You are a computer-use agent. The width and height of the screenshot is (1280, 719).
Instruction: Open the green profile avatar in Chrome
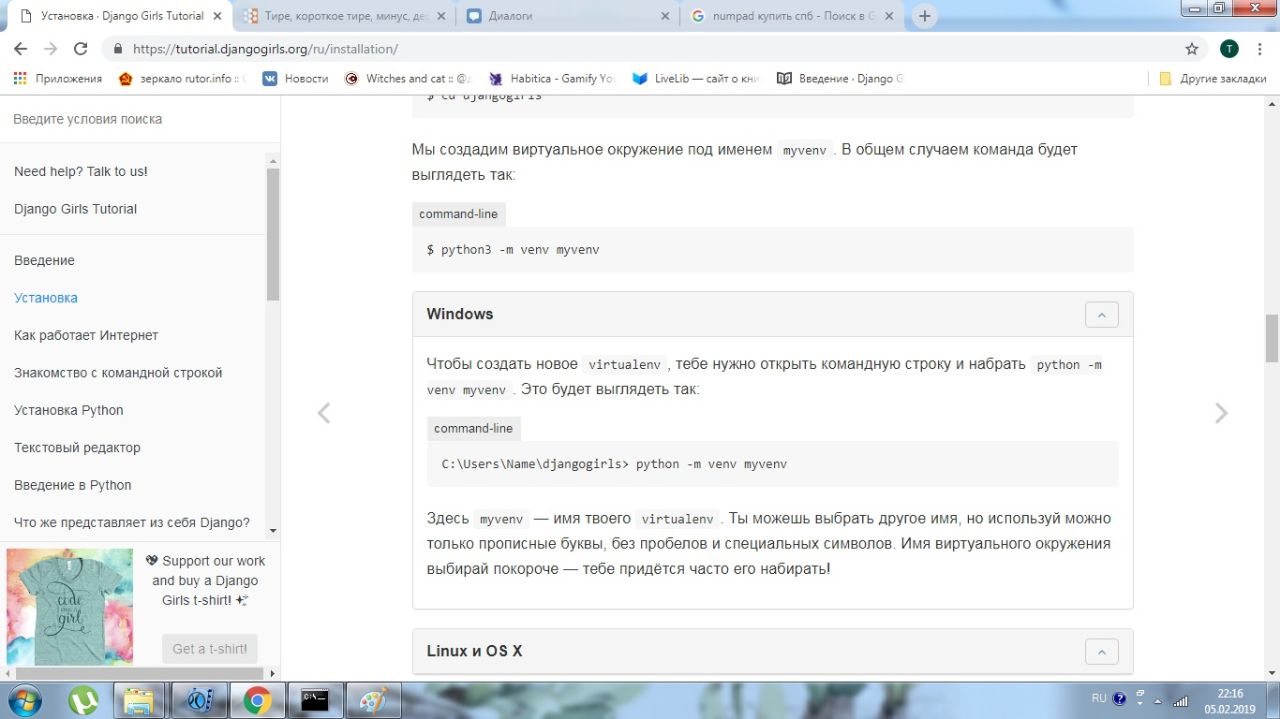point(1229,49)
